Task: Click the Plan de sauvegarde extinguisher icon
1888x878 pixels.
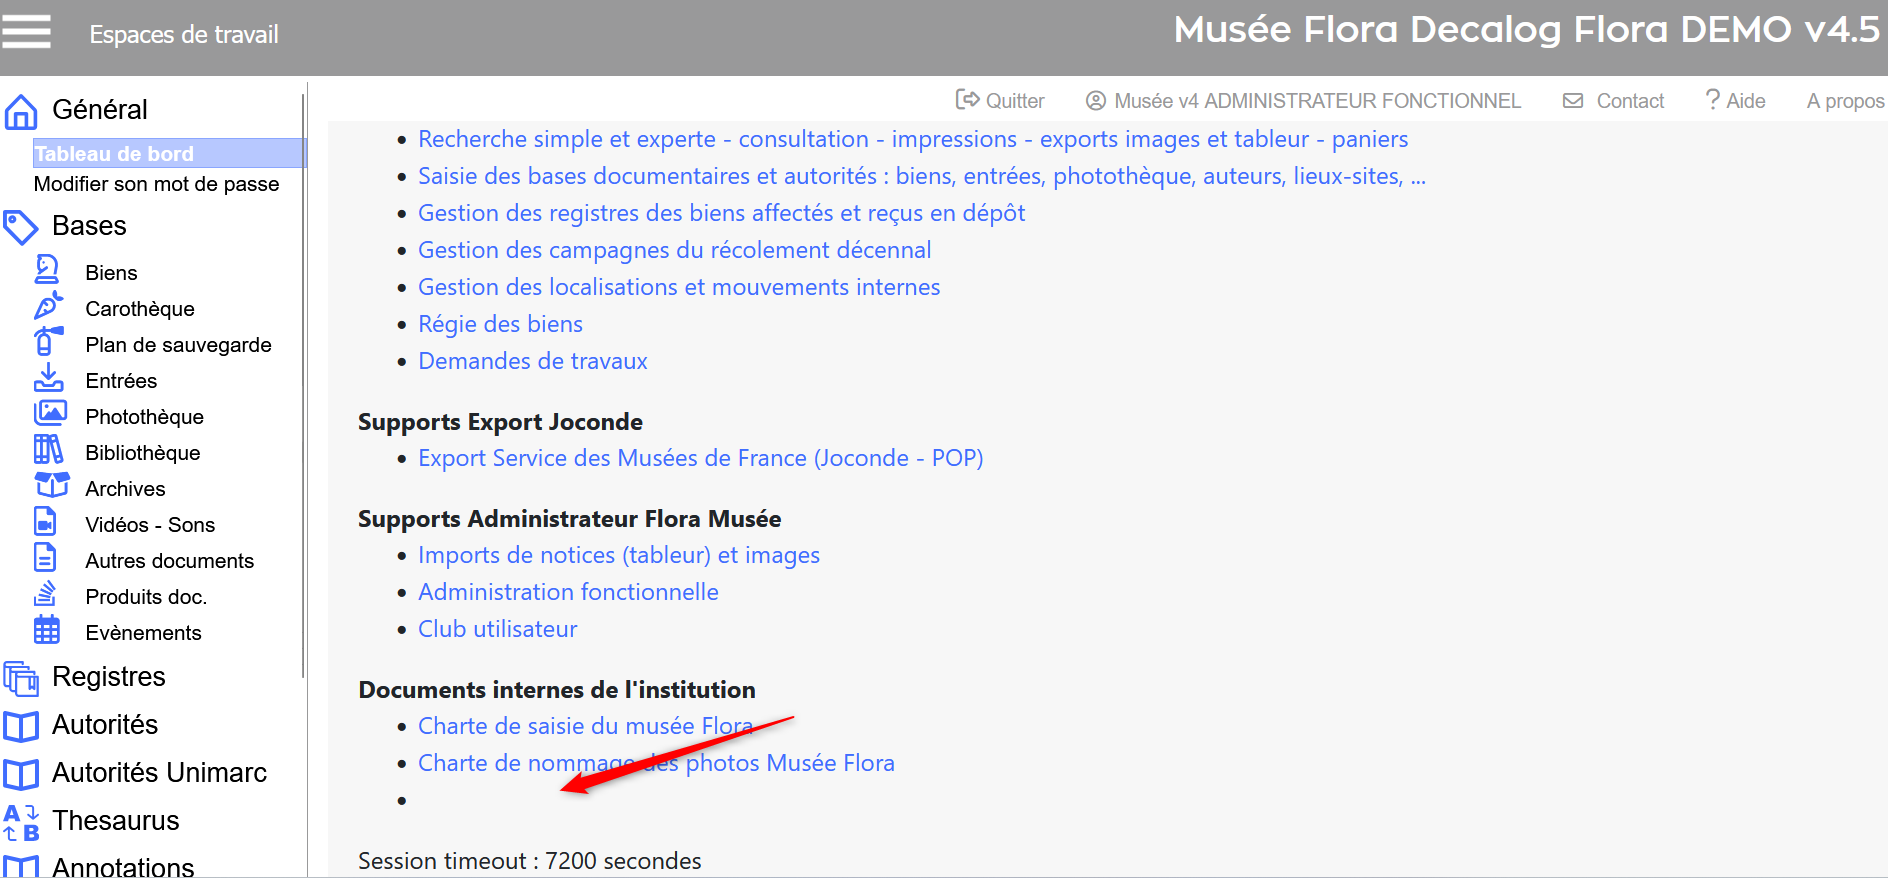Action: pos(47,342)
